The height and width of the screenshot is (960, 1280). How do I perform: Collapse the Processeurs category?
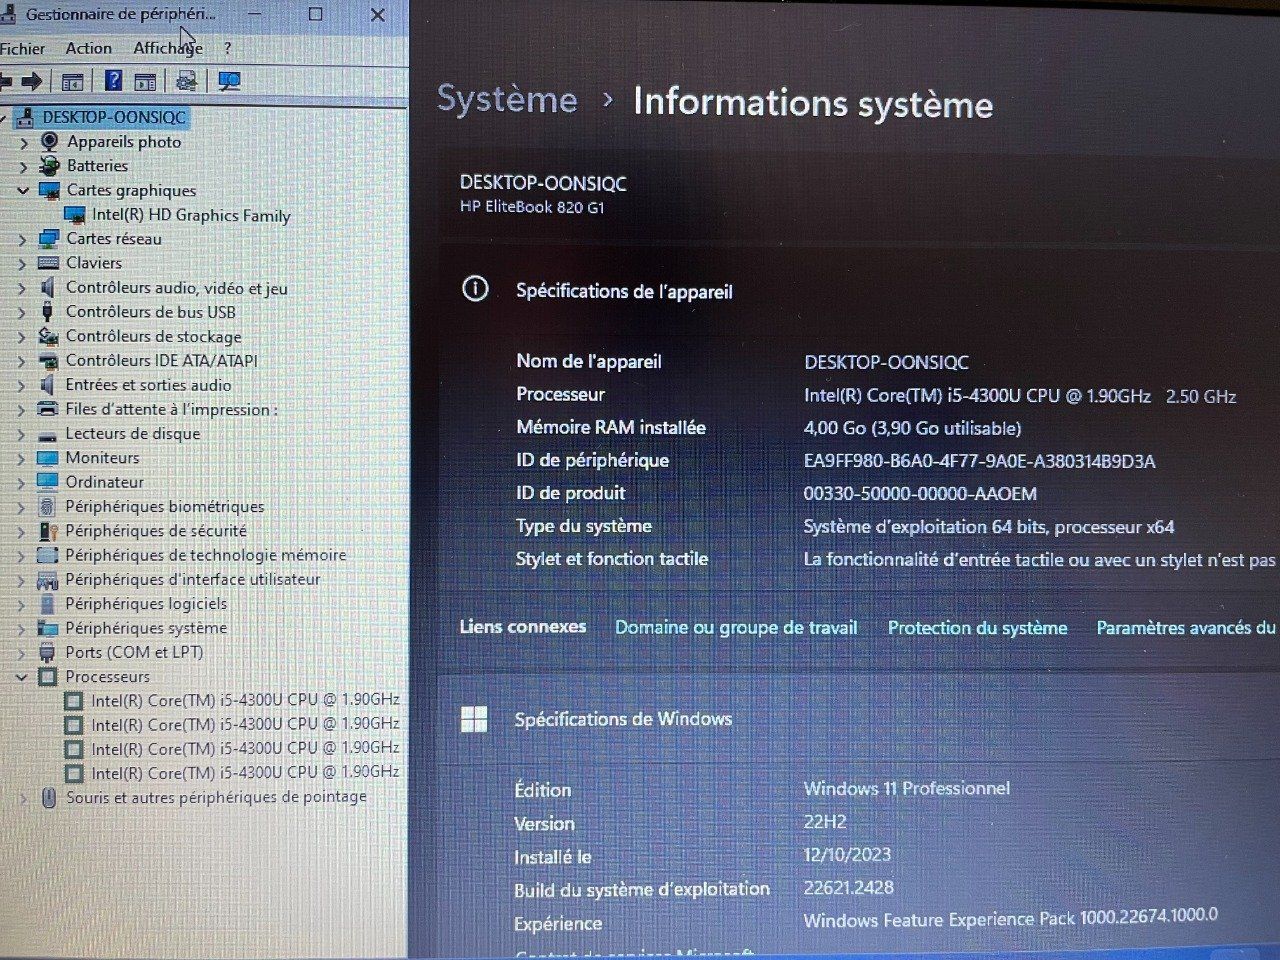coord(22,677)
